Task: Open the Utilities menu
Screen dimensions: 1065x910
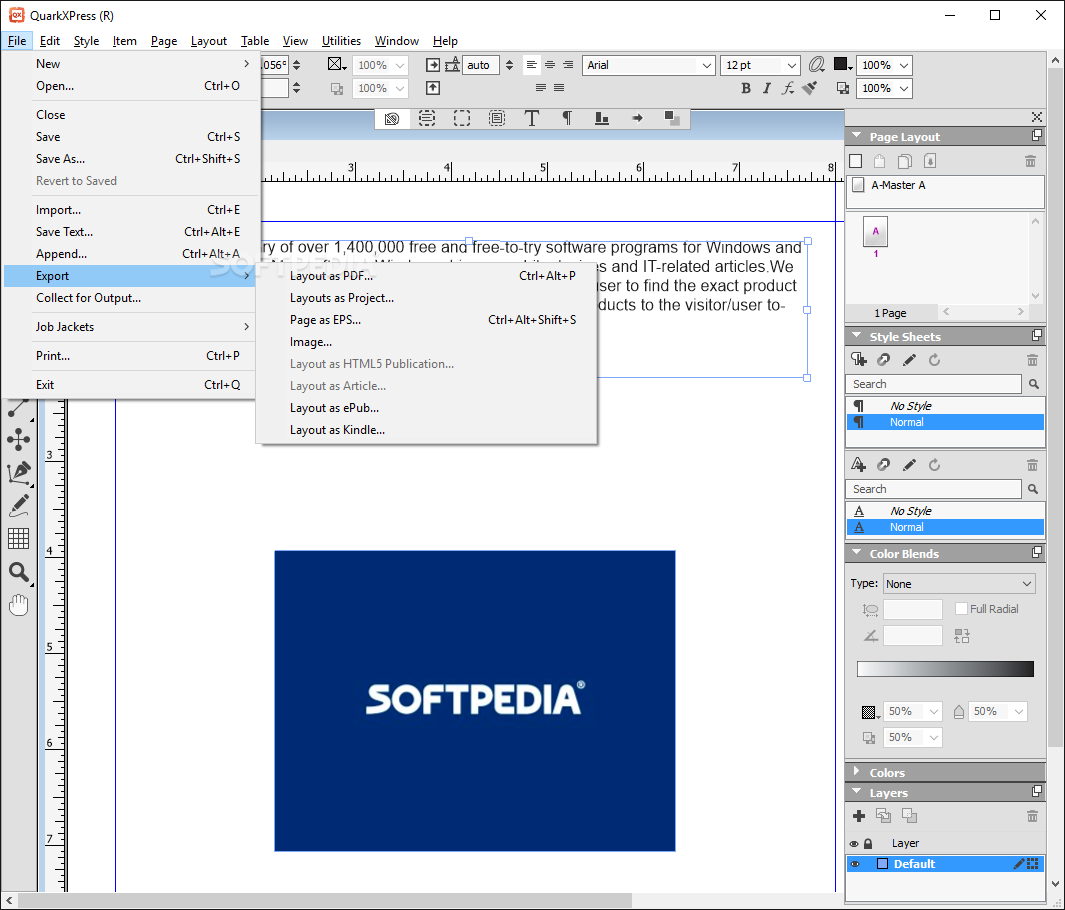Action: (x=341, y=41)
